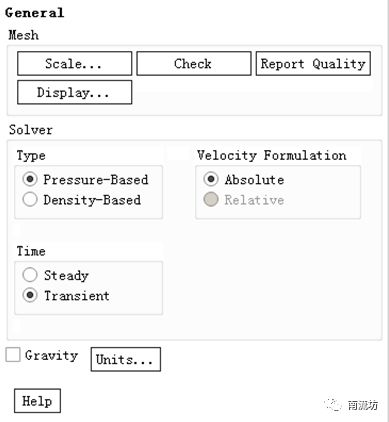Viewport: 389px width, 422px height.
Task: Enable the Gravity checkbox
Action: tap(13, 355)
